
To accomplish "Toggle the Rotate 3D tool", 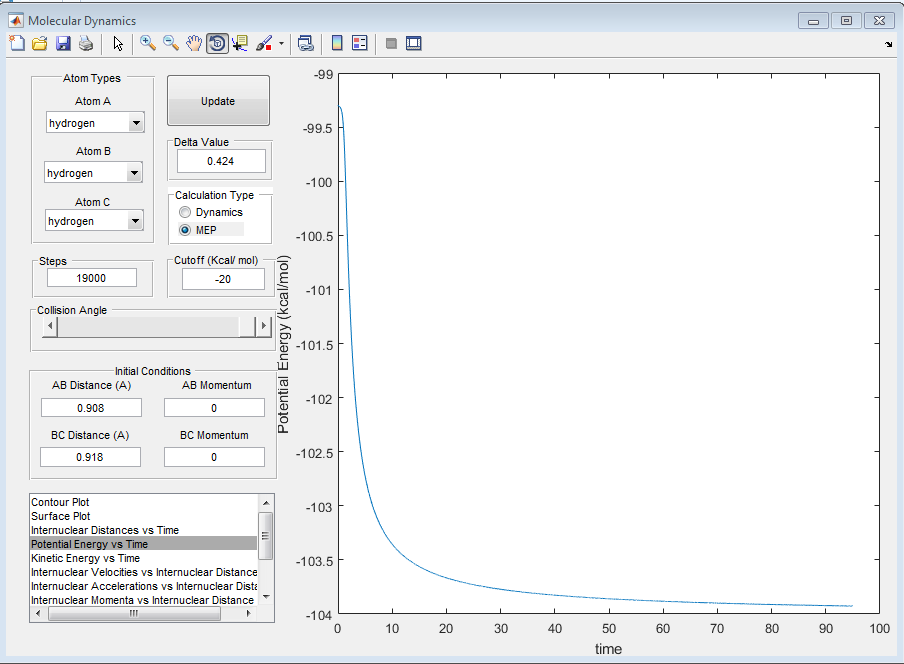I will pyautogui.click(x=217, y=43).
